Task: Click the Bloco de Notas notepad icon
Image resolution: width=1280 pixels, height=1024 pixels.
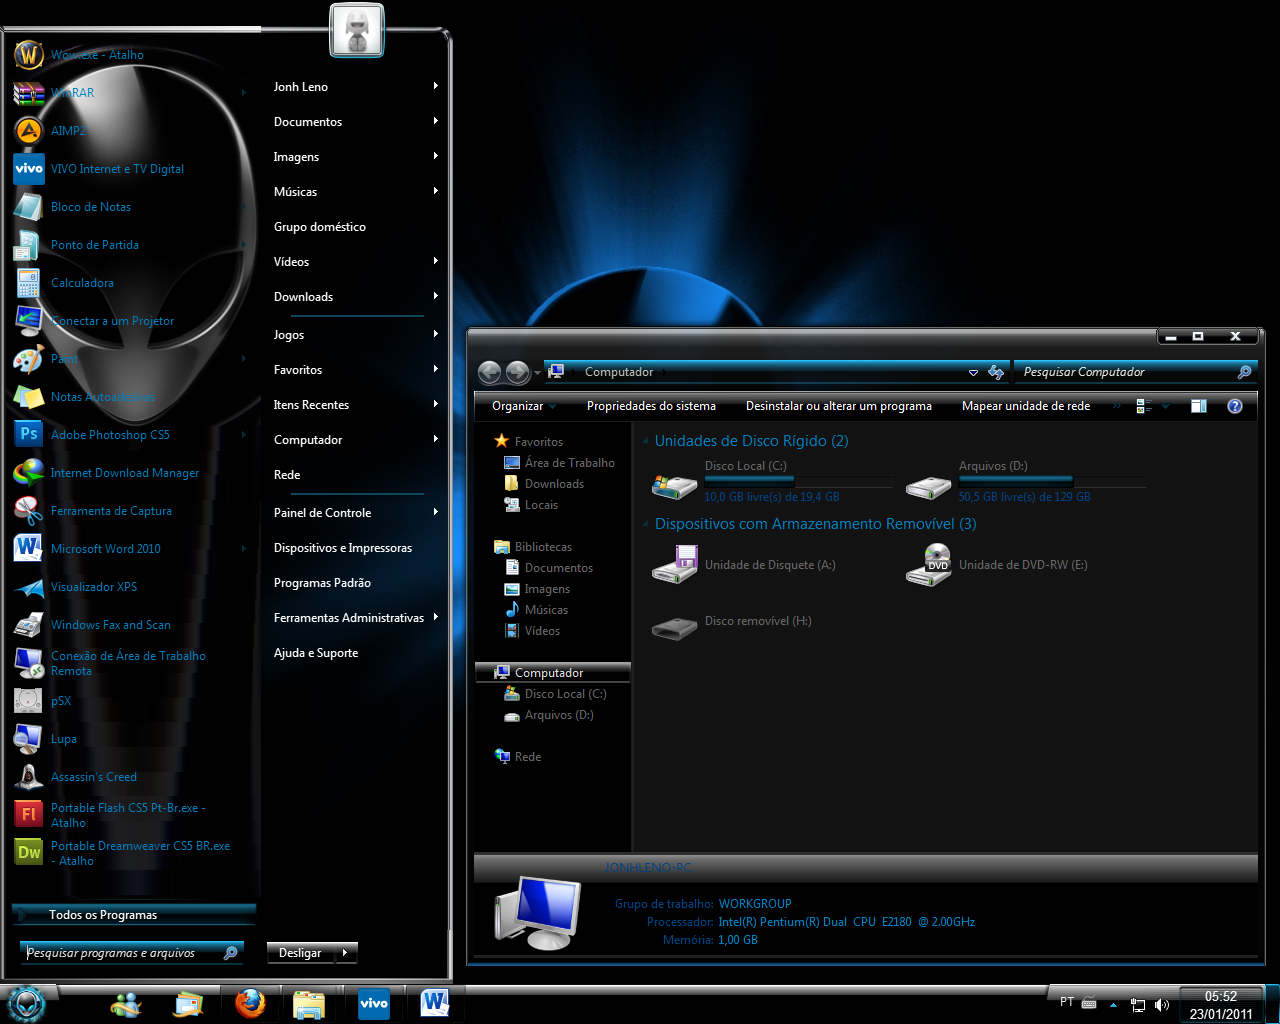Action: pyautogui.click(x=28, y=207)
